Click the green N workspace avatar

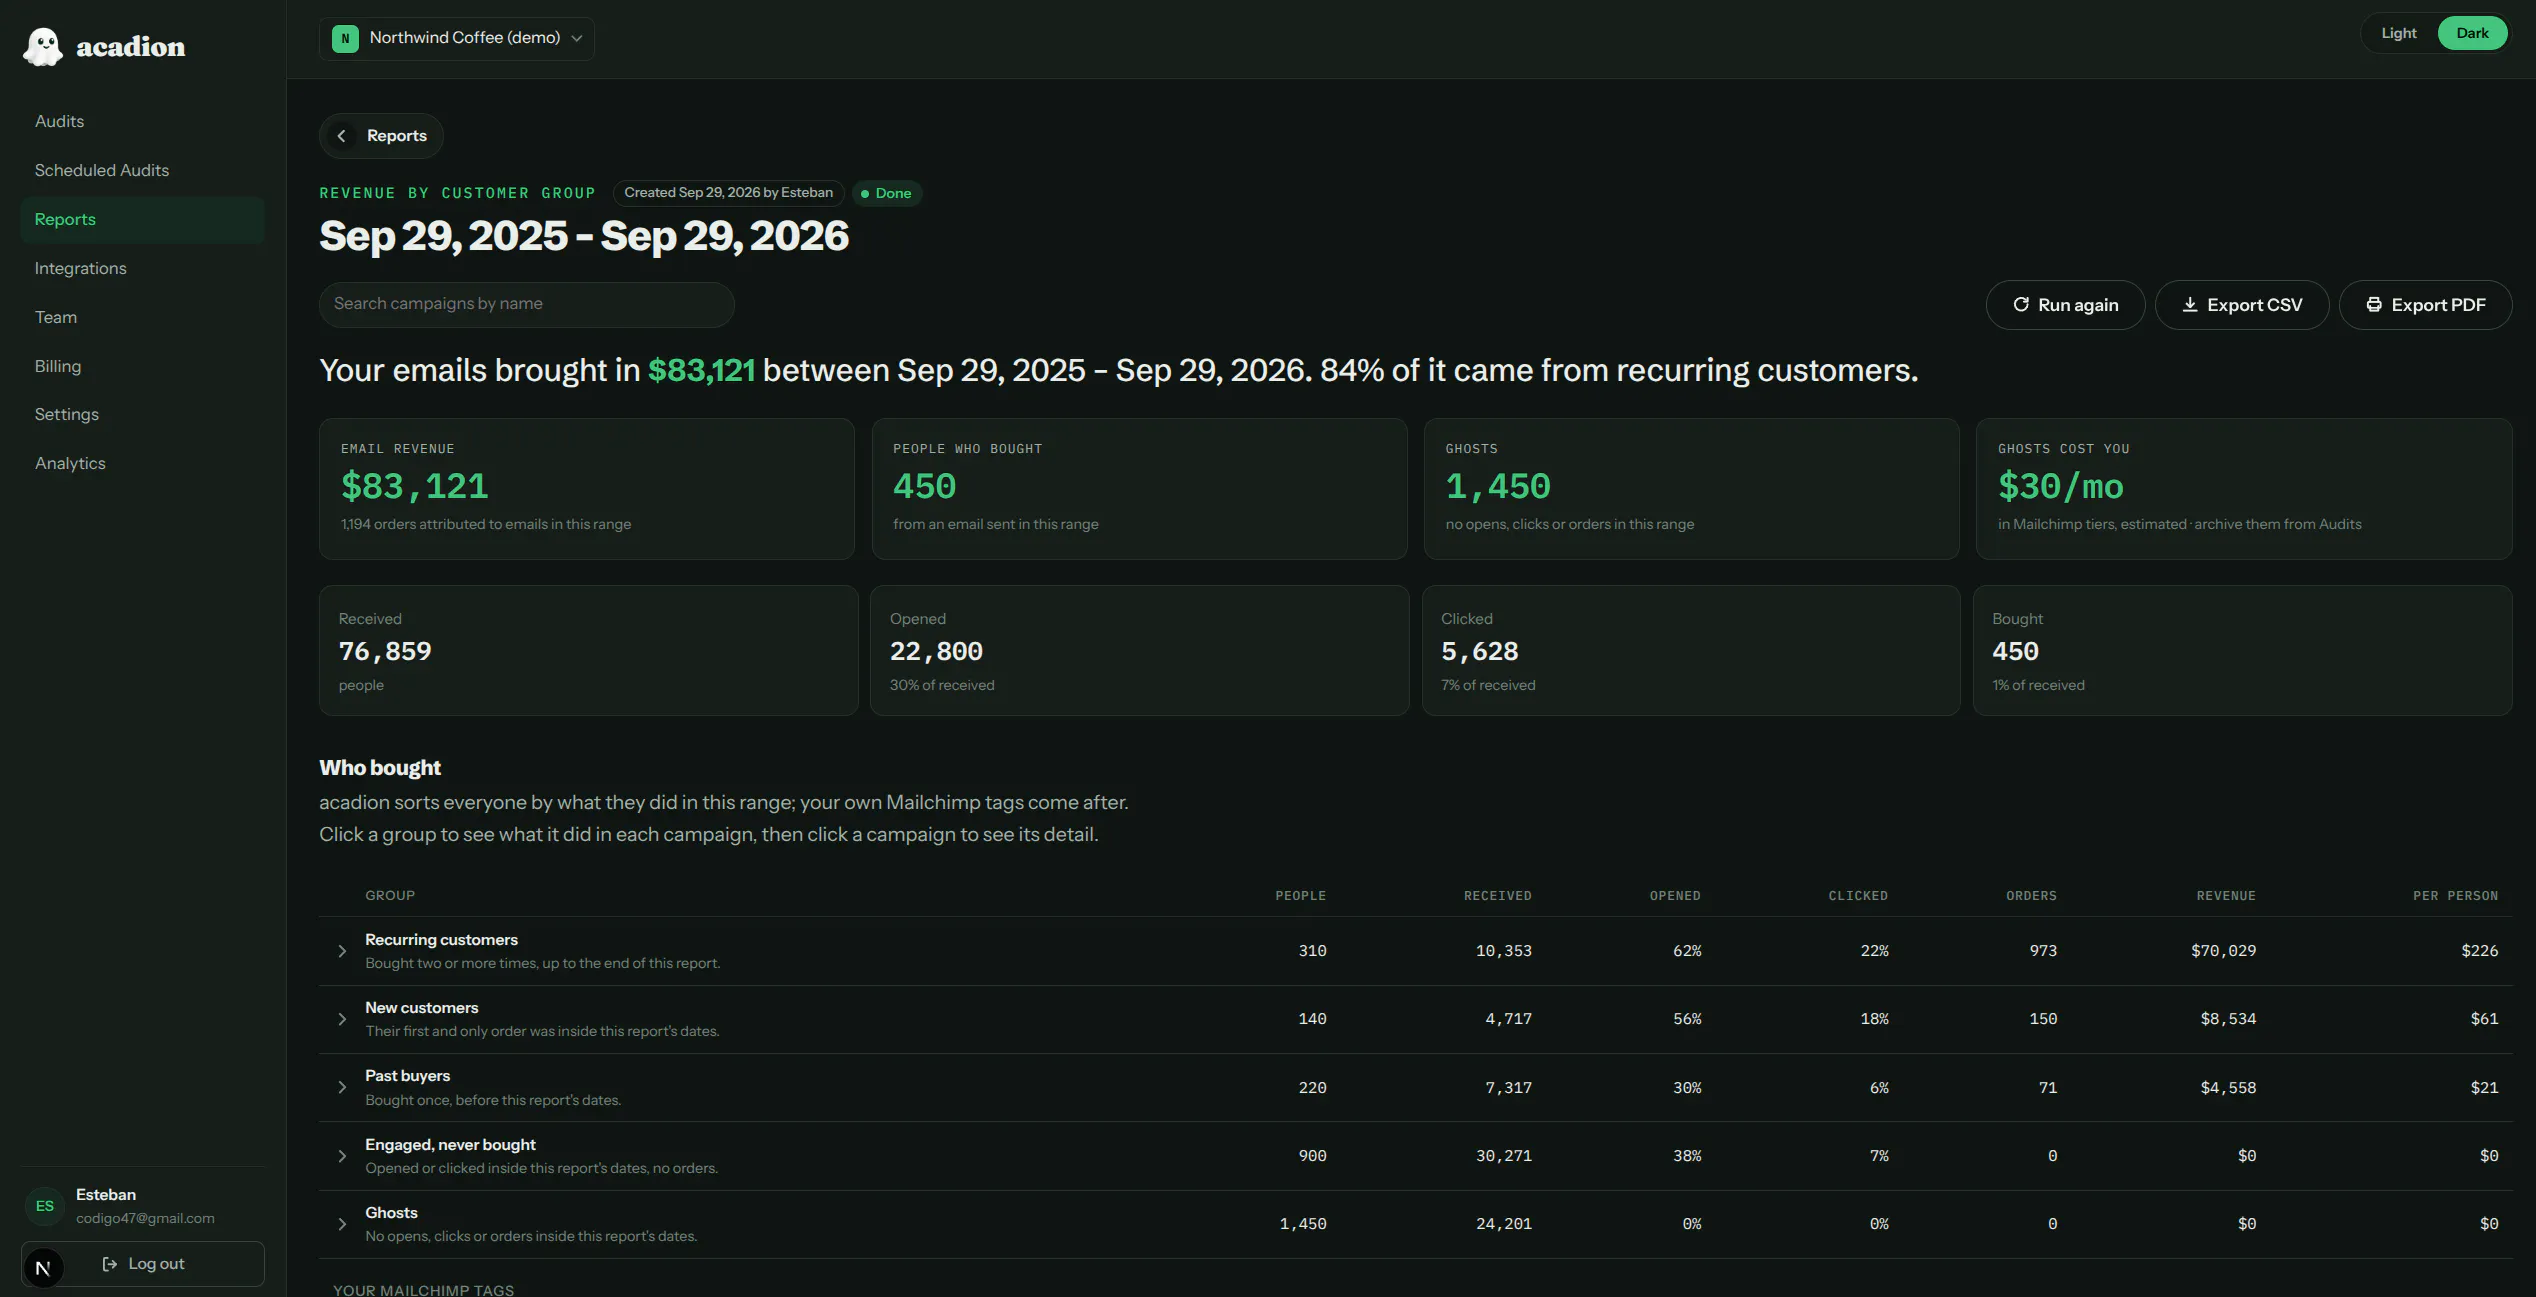(345, 38)
